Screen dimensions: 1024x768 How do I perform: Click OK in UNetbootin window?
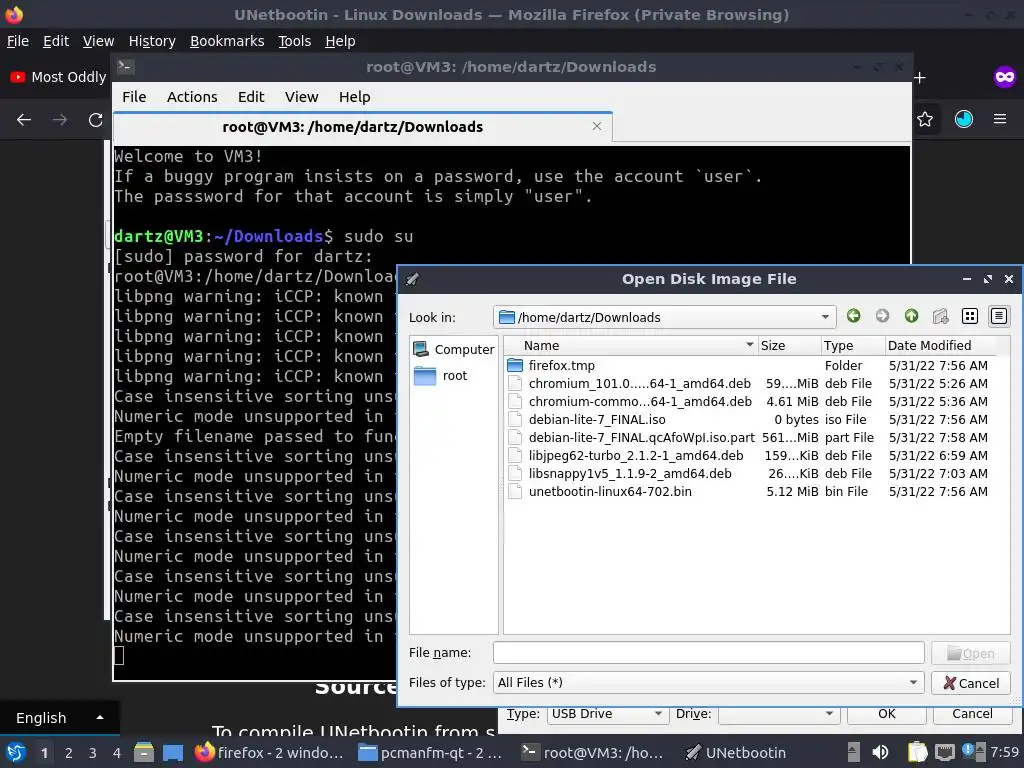(x=886, y=714)
